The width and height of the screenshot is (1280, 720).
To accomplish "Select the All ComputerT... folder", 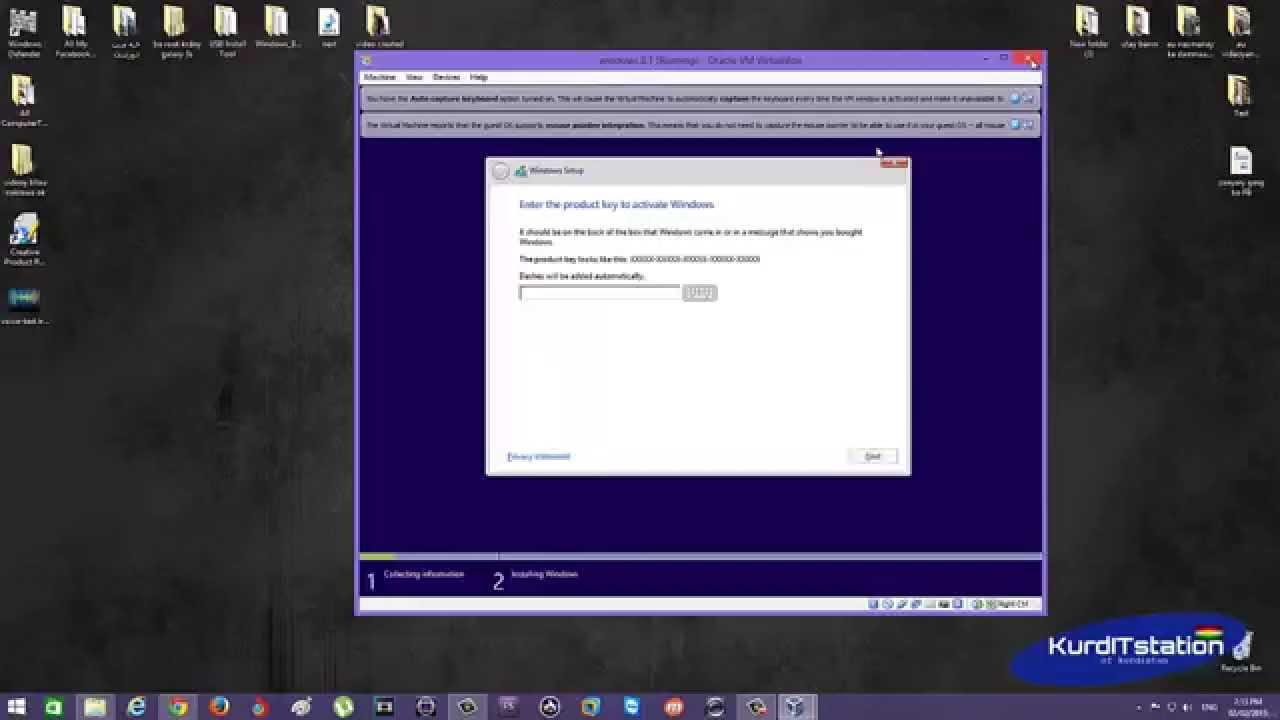I will tap(24, 102).
